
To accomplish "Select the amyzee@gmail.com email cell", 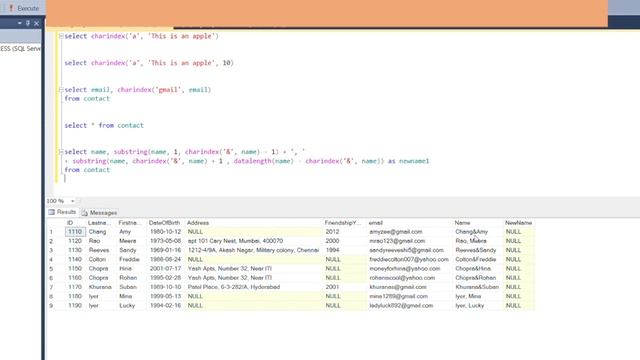I will click(x=410, y=232).
